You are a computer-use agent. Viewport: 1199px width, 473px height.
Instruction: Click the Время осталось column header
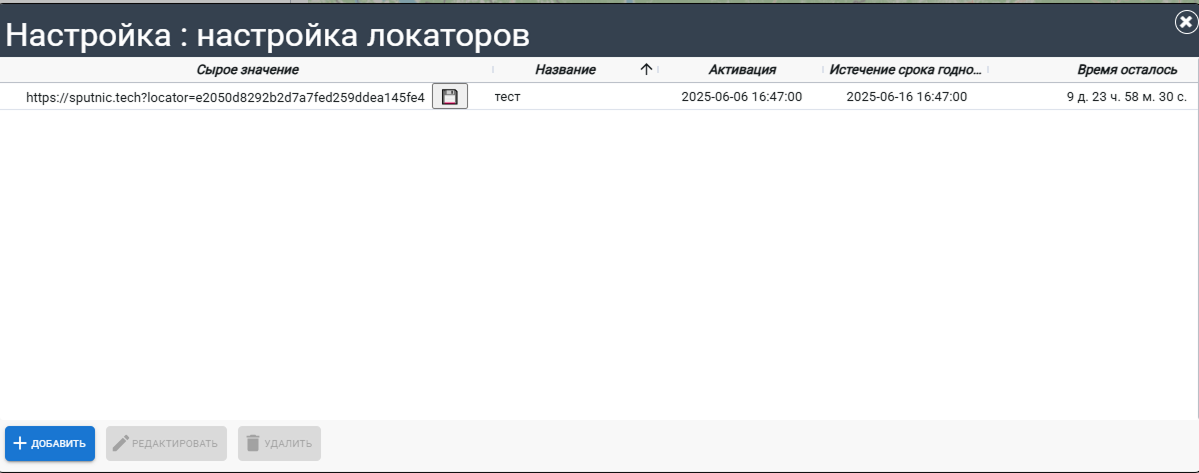click(x=1126, y=70)
